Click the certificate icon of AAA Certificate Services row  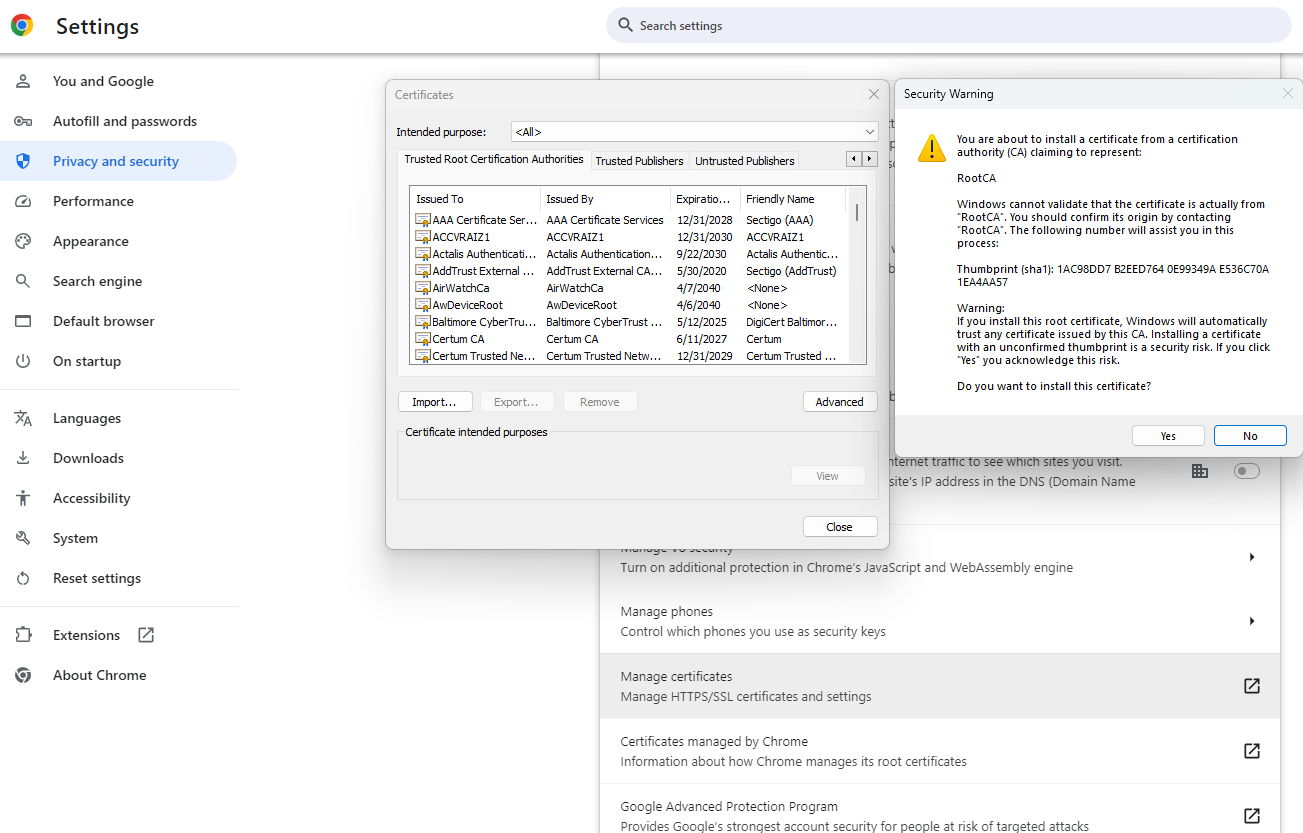click(423, 220)
